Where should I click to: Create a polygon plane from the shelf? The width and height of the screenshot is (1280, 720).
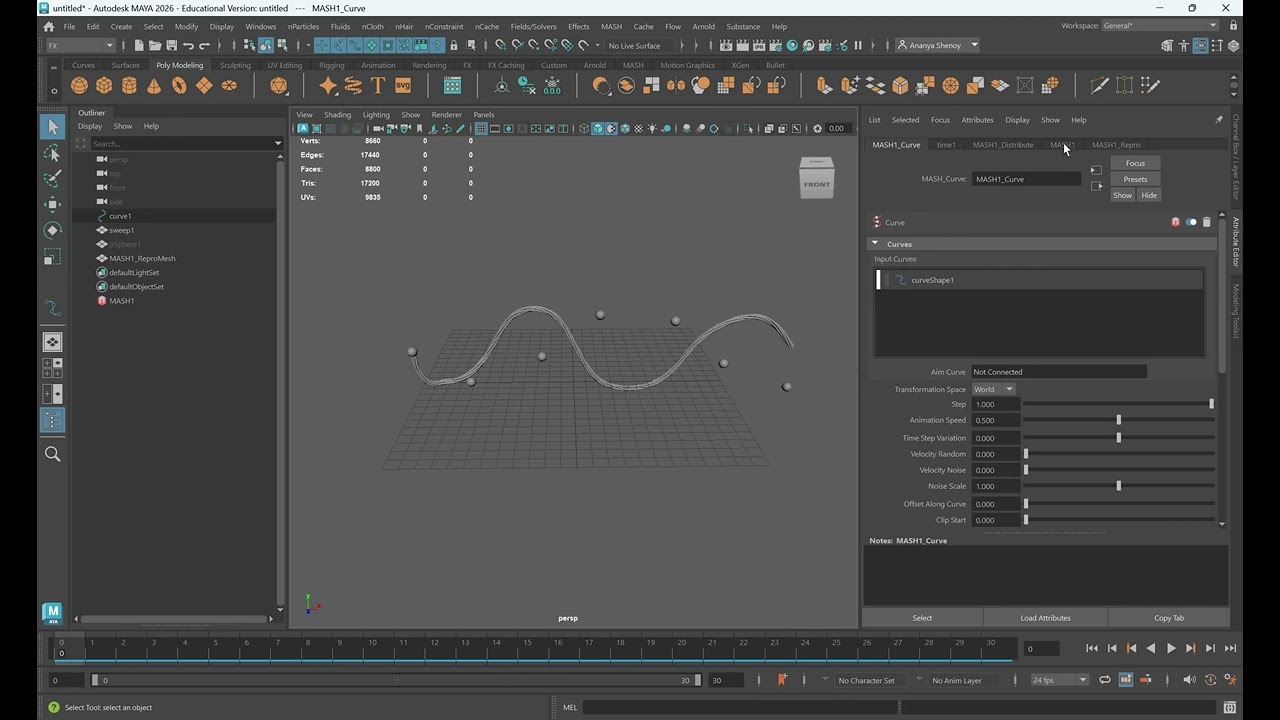(x=204, y=86)
